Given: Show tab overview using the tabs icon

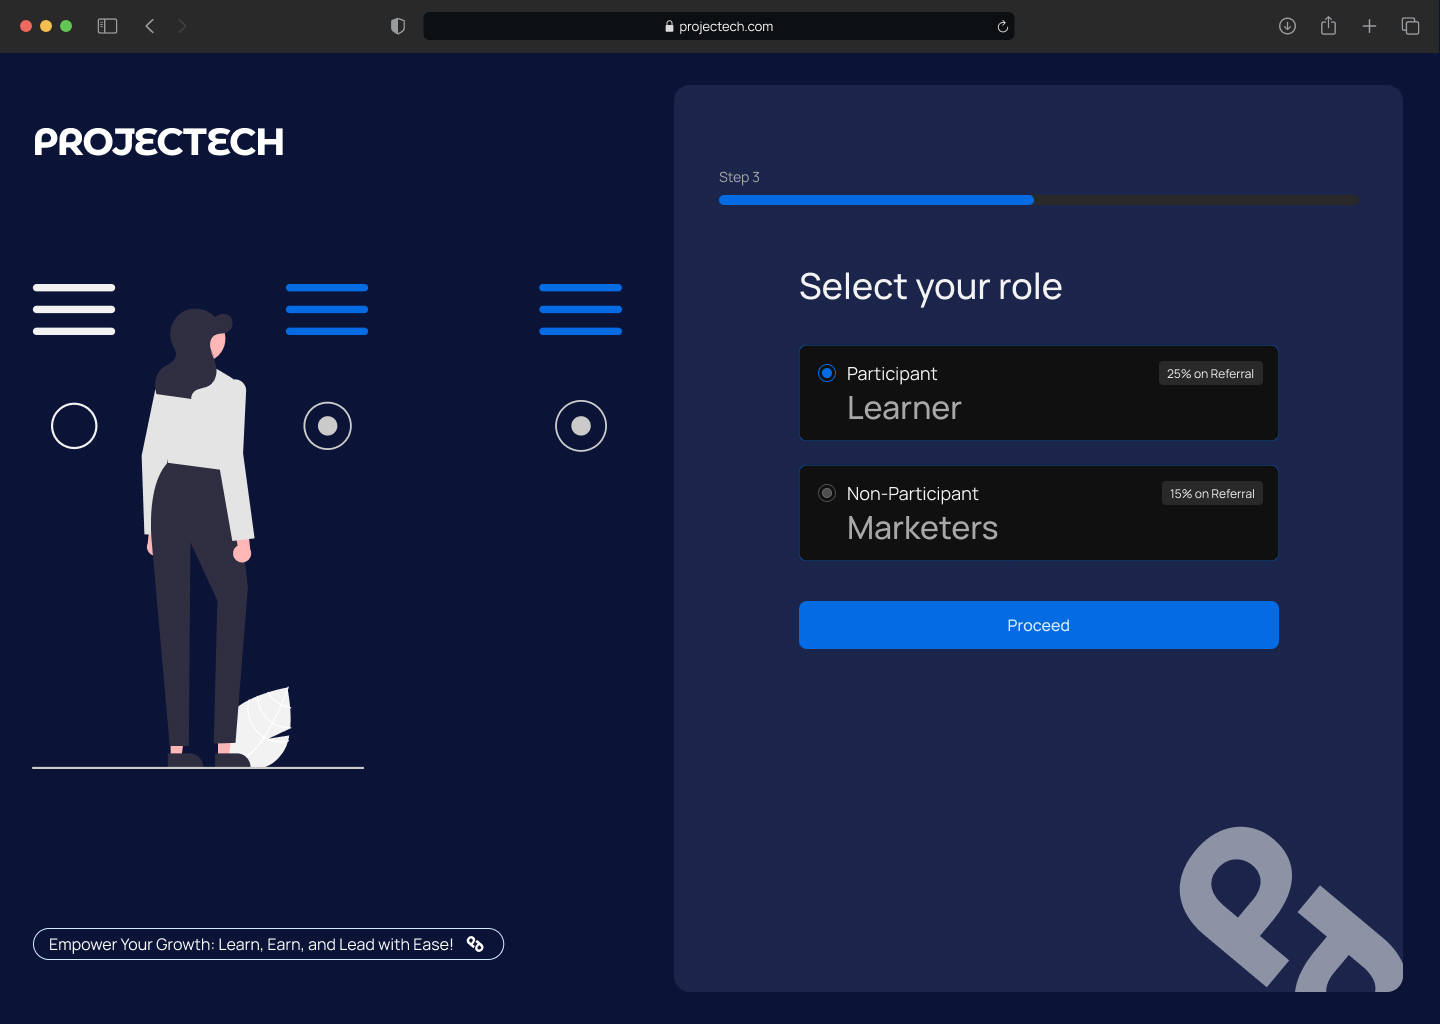Looking at the screenshot, I should click(1410, 26).
